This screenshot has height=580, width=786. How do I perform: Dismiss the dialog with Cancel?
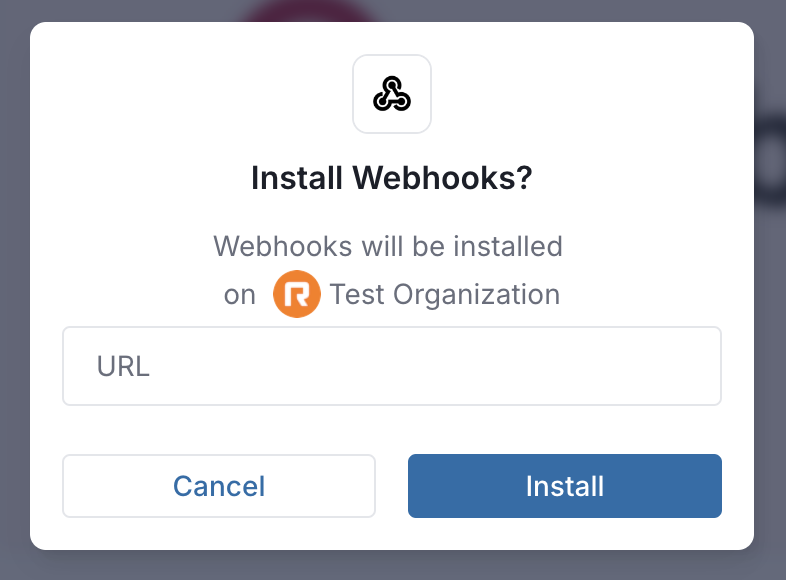pos(219,486)
